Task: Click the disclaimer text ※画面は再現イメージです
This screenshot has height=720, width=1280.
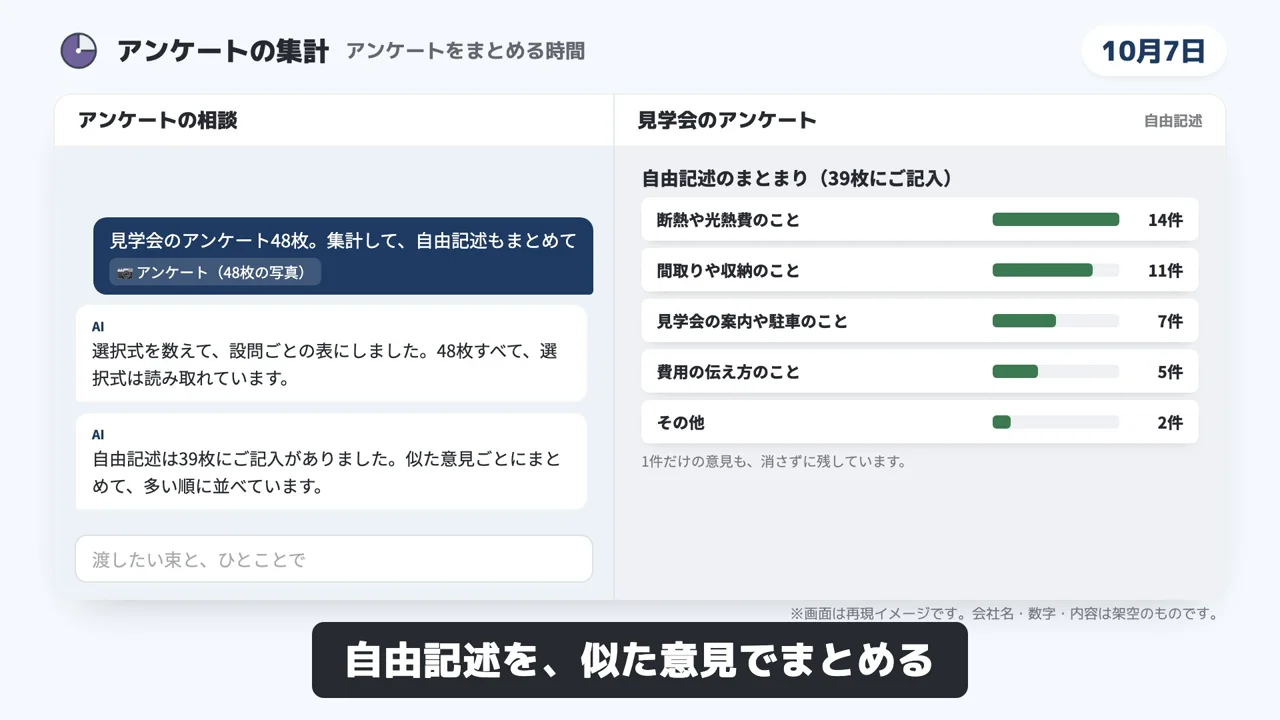Action: point(1004,614)
